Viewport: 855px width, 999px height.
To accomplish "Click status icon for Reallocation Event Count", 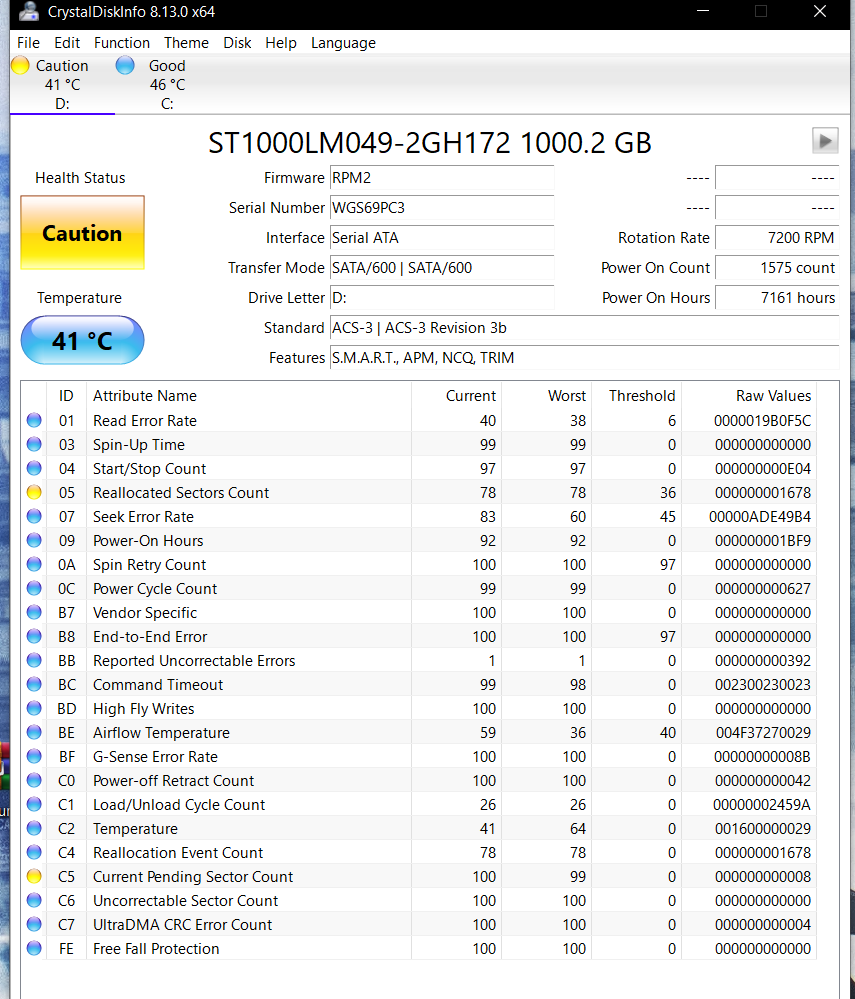I will coord(34,852).
